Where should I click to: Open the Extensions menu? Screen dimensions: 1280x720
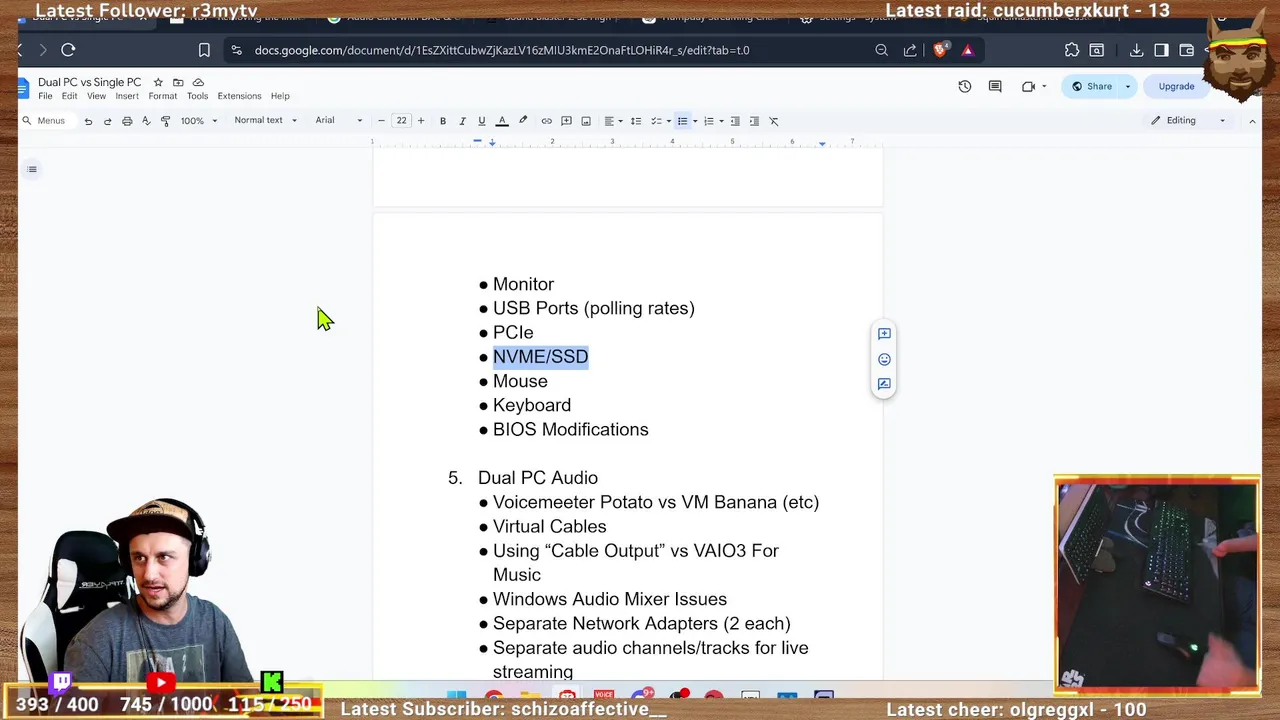coord(239,96)
